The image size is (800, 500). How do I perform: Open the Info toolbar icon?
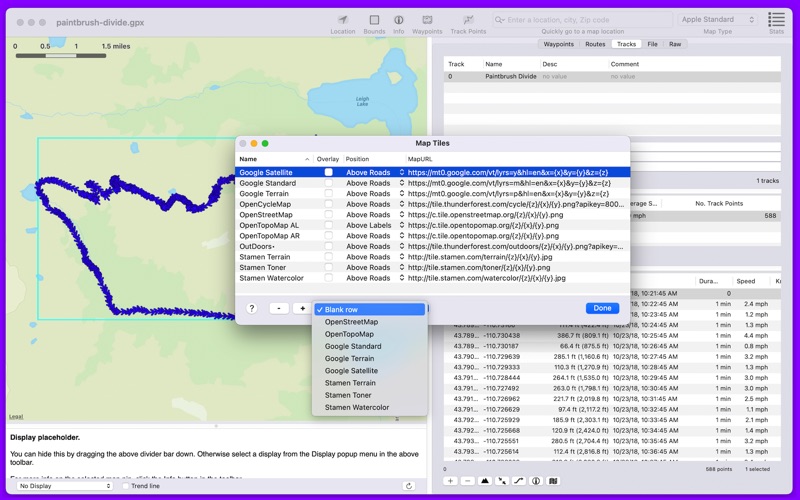pos(398,20)
